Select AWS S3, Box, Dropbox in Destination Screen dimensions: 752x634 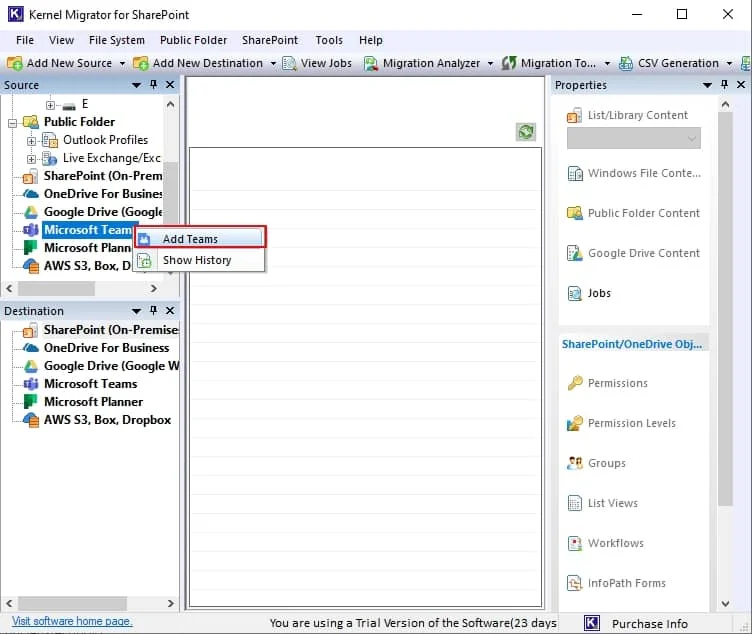(x=107, y=420)
